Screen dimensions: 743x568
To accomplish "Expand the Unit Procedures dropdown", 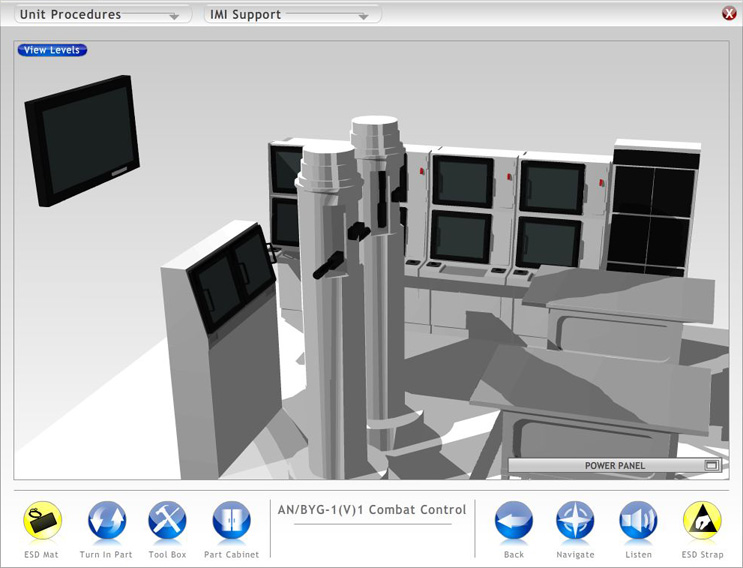I will (x=100, y=15).
